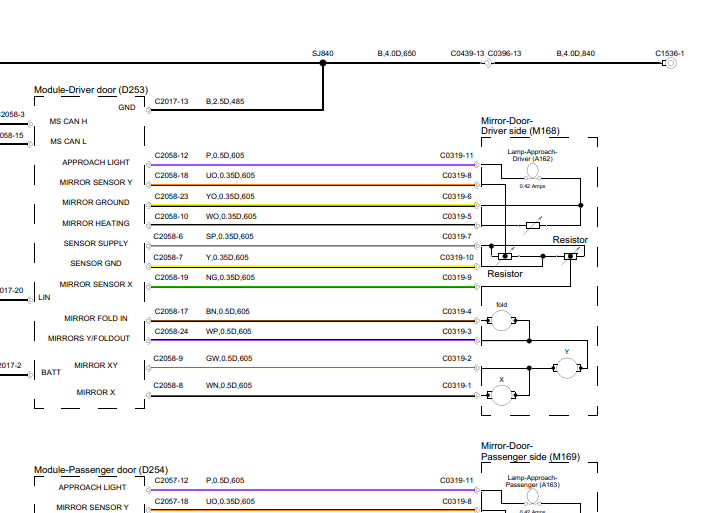Screen dimensions: 710x513
Task: Click the mirror heating element resistor symbol
Action: click(x=533, y=225)
